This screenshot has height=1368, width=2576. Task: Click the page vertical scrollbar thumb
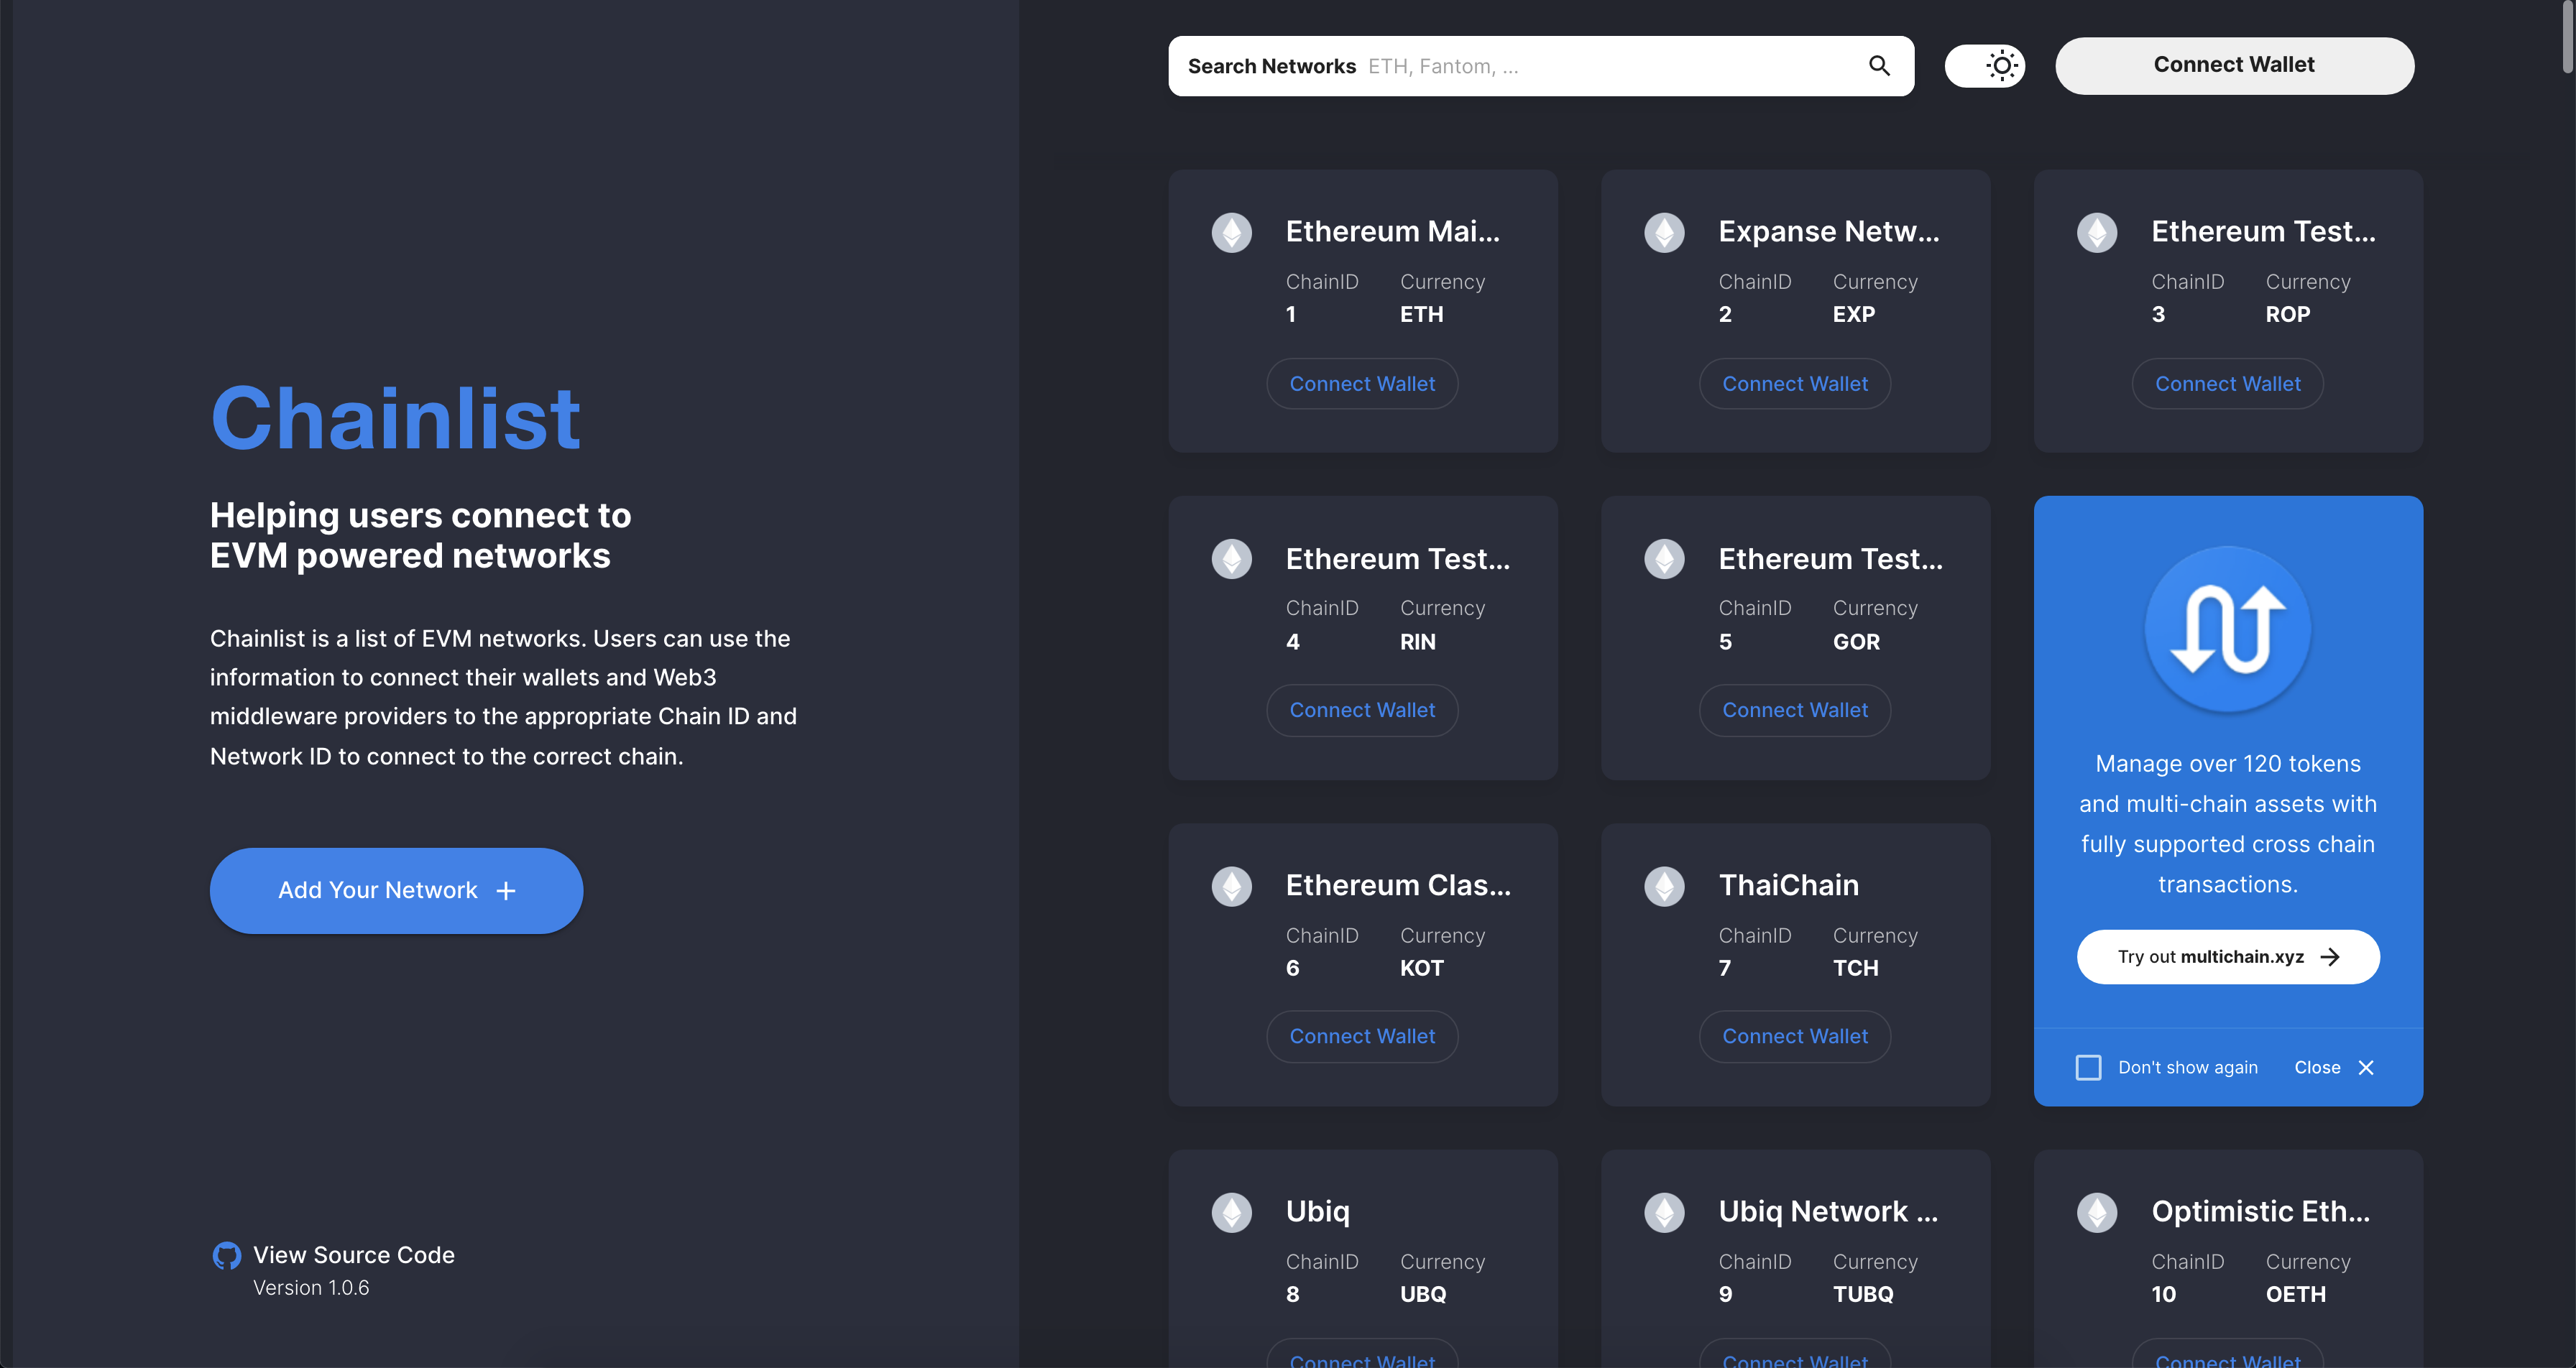(x=2567, y=35)
